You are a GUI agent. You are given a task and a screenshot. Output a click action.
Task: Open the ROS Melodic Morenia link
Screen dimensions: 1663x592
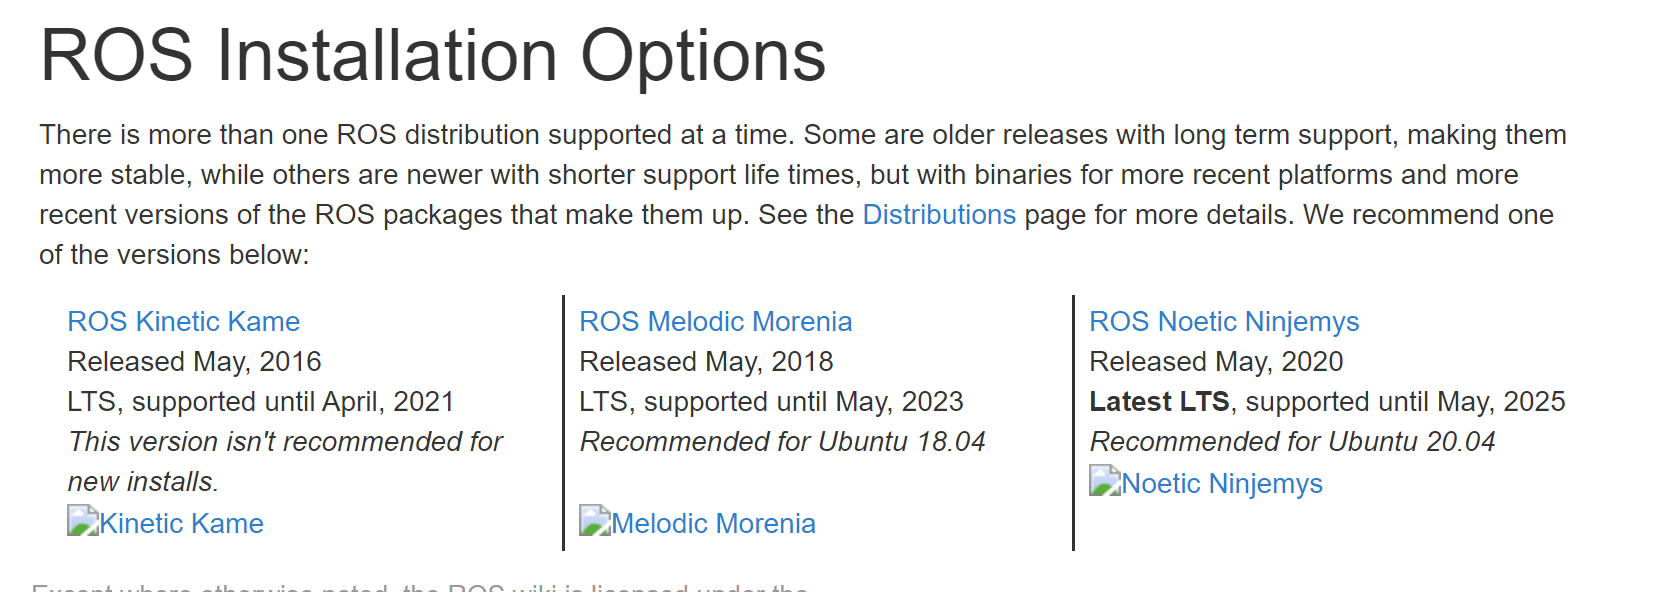click(x=715, y=321)
